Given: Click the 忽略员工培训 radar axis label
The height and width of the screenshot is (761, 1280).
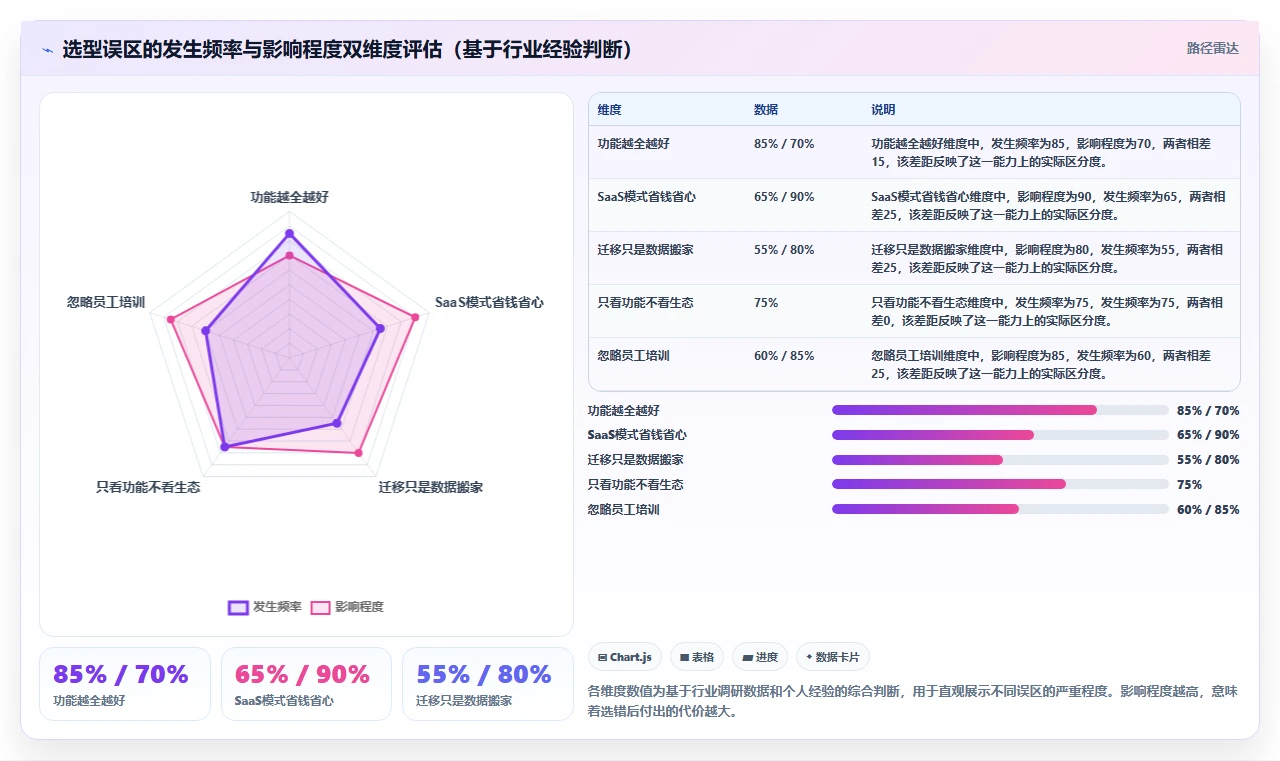Looking at the screenshot, I should [106, 301].
